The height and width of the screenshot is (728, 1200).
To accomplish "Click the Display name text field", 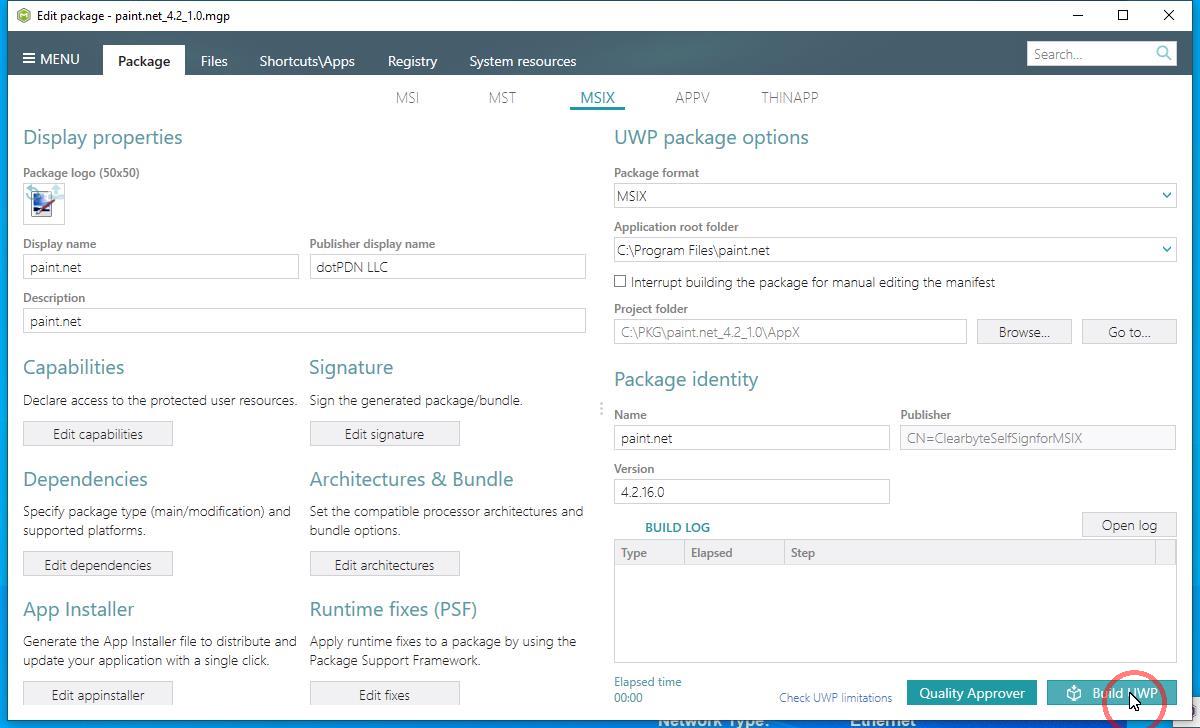I will click(x=161, y=267).
